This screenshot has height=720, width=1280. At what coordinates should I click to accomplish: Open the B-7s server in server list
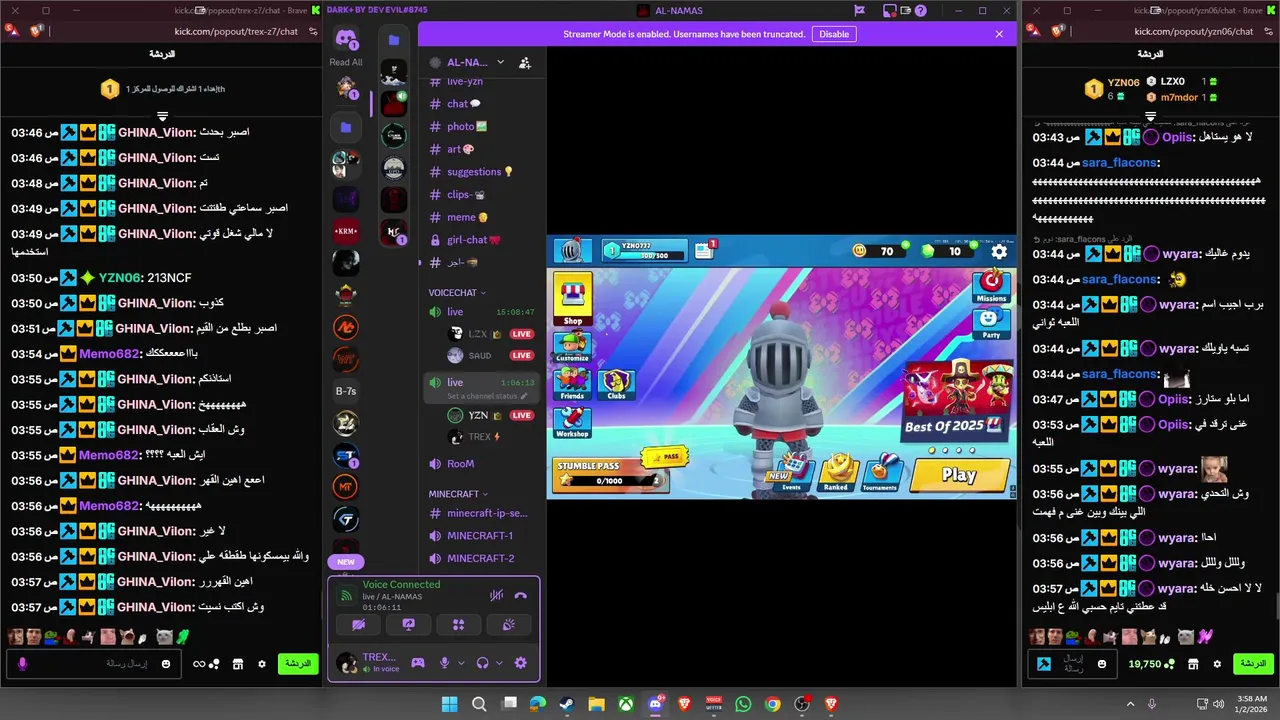[346, 391]
